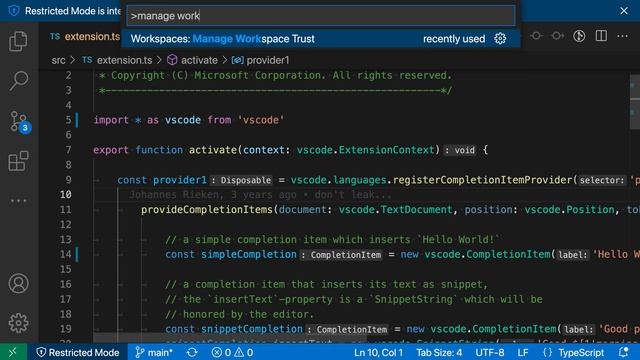
Task: Click 'registerCompletionItemProvider' on line 9
Action: click(483, 180)
